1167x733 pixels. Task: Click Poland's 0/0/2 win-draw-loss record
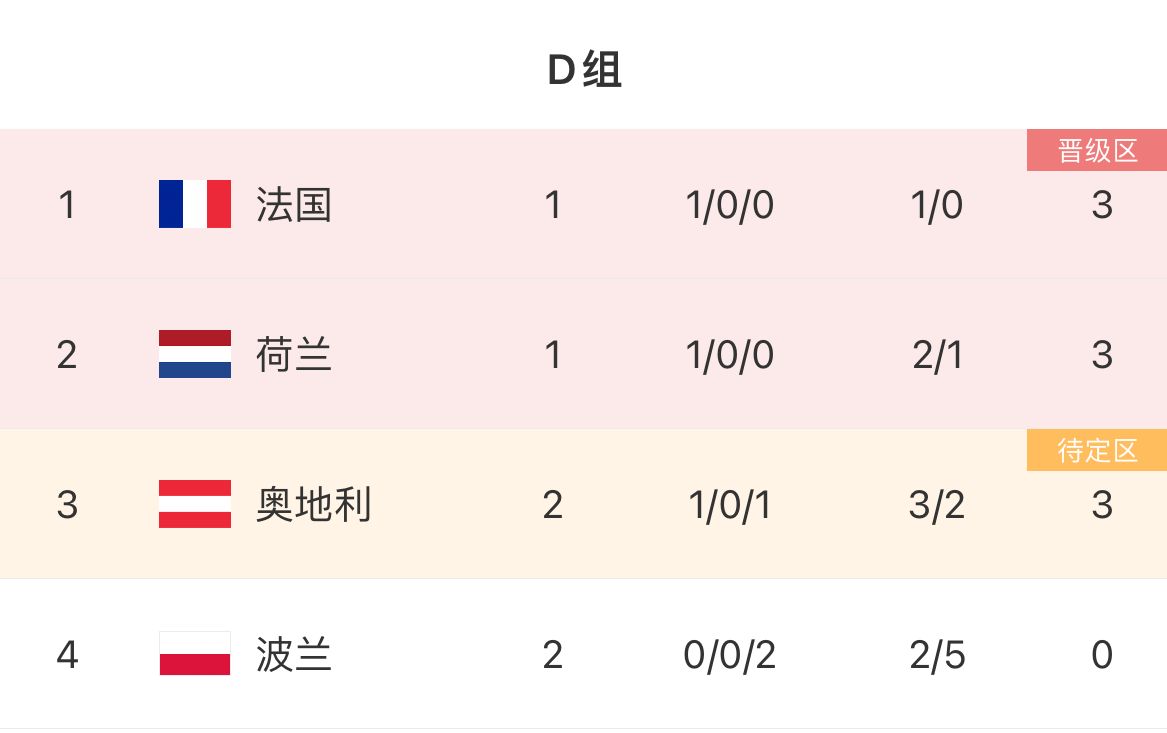(x=729, y=655)
